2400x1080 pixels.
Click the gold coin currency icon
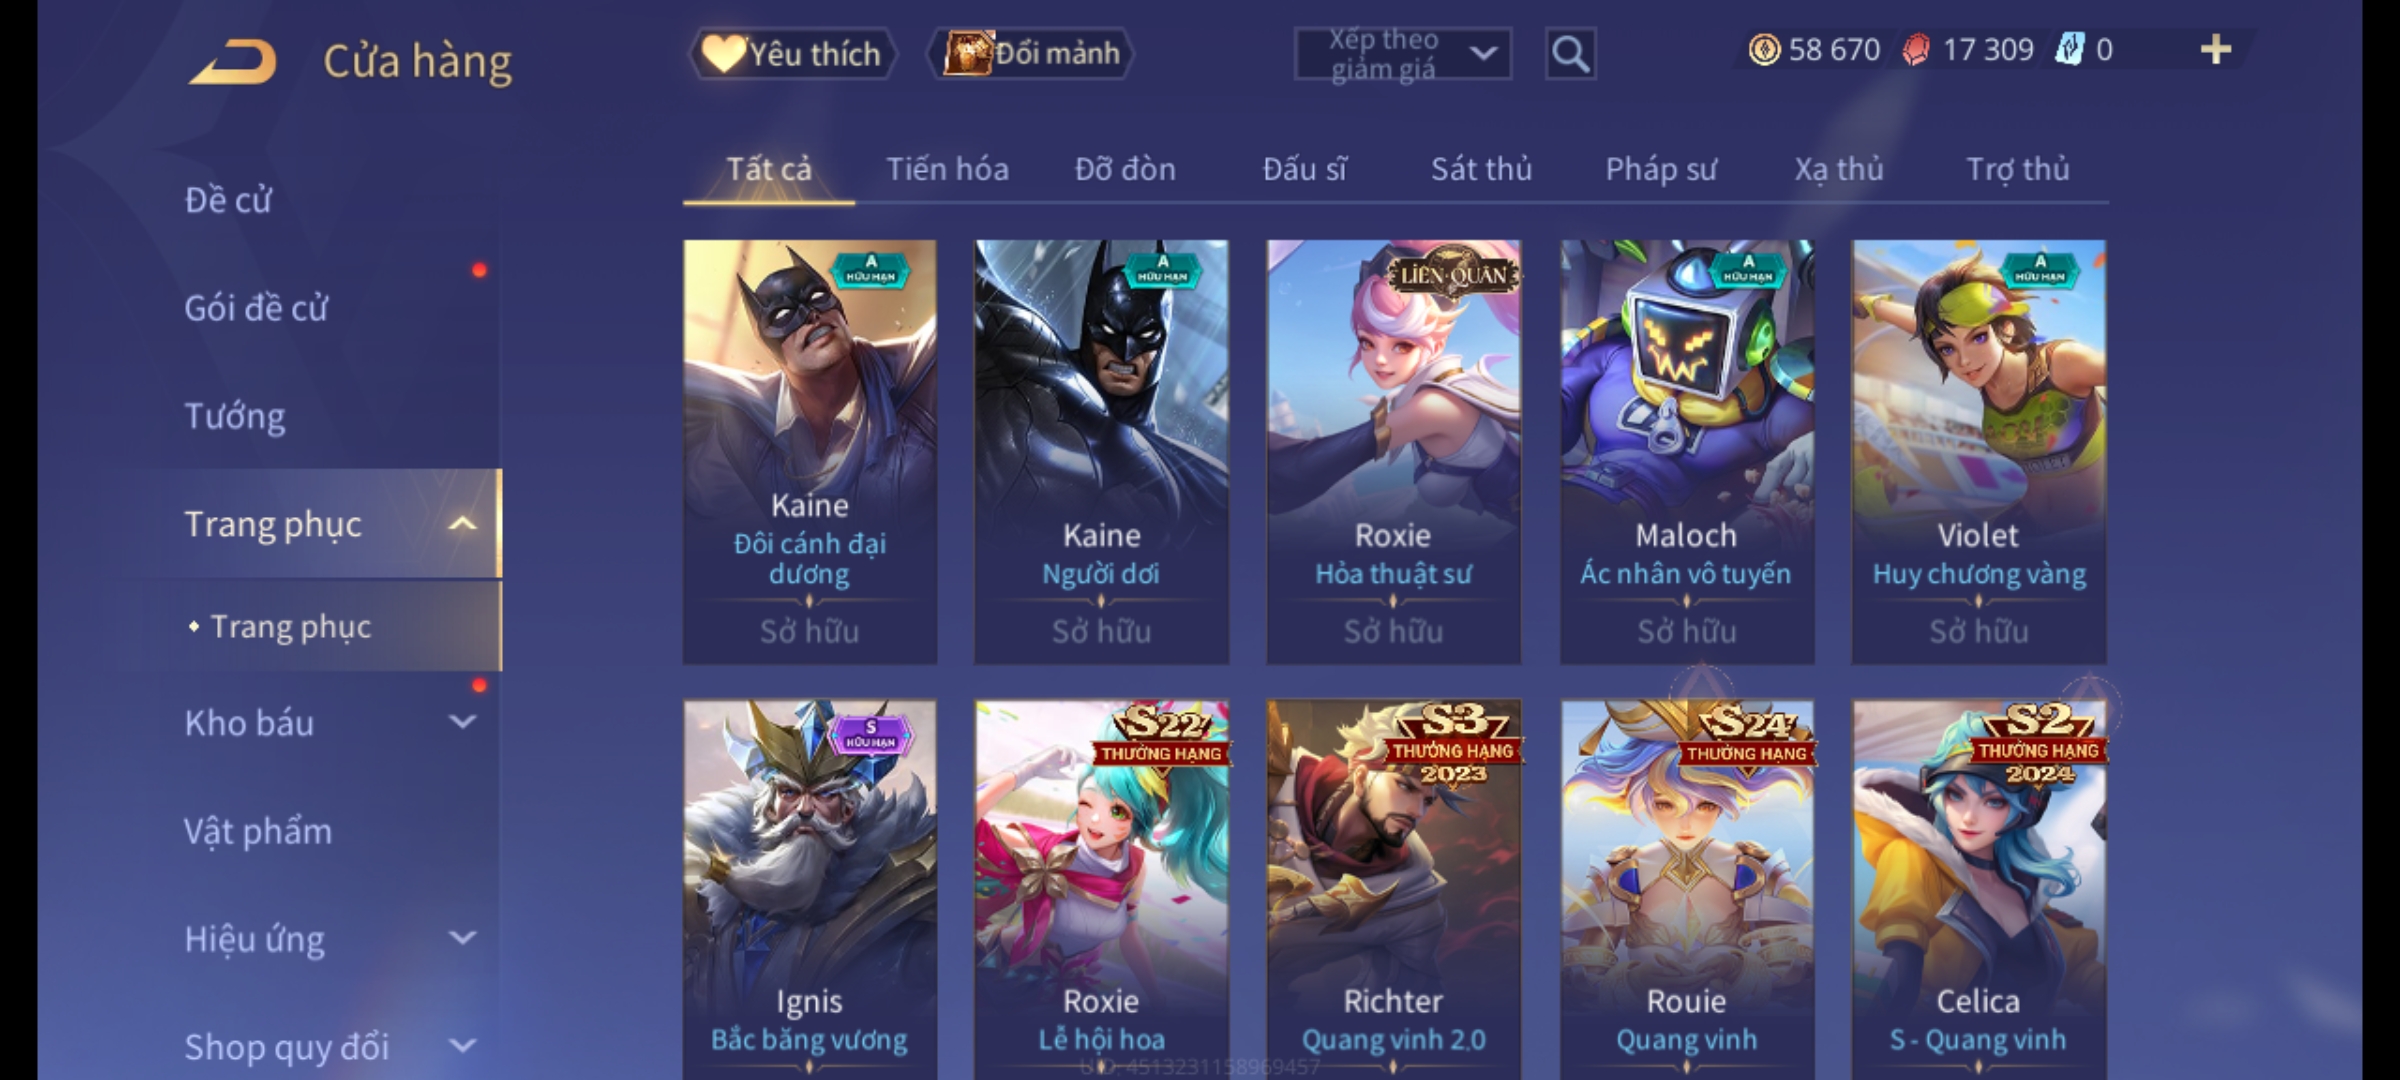pyautogui.click(x=1764, y=50)
